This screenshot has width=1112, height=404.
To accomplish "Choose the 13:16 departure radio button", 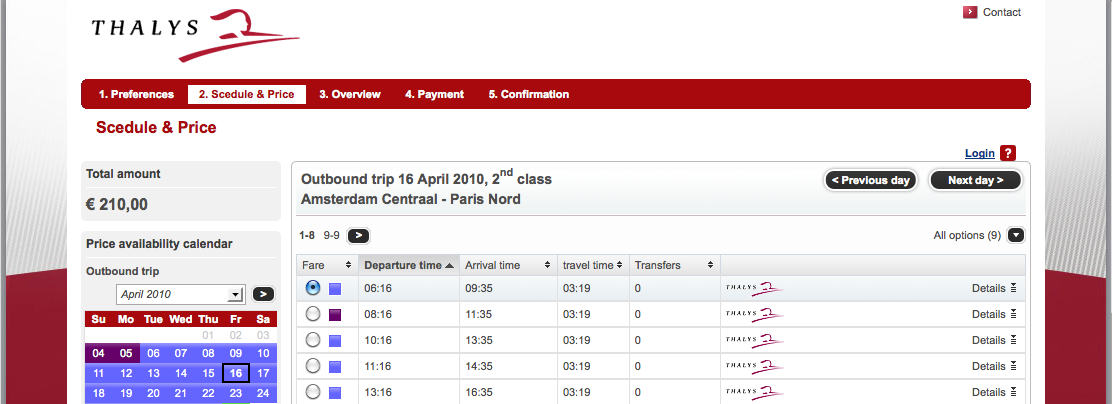I will tap(313, 391).
